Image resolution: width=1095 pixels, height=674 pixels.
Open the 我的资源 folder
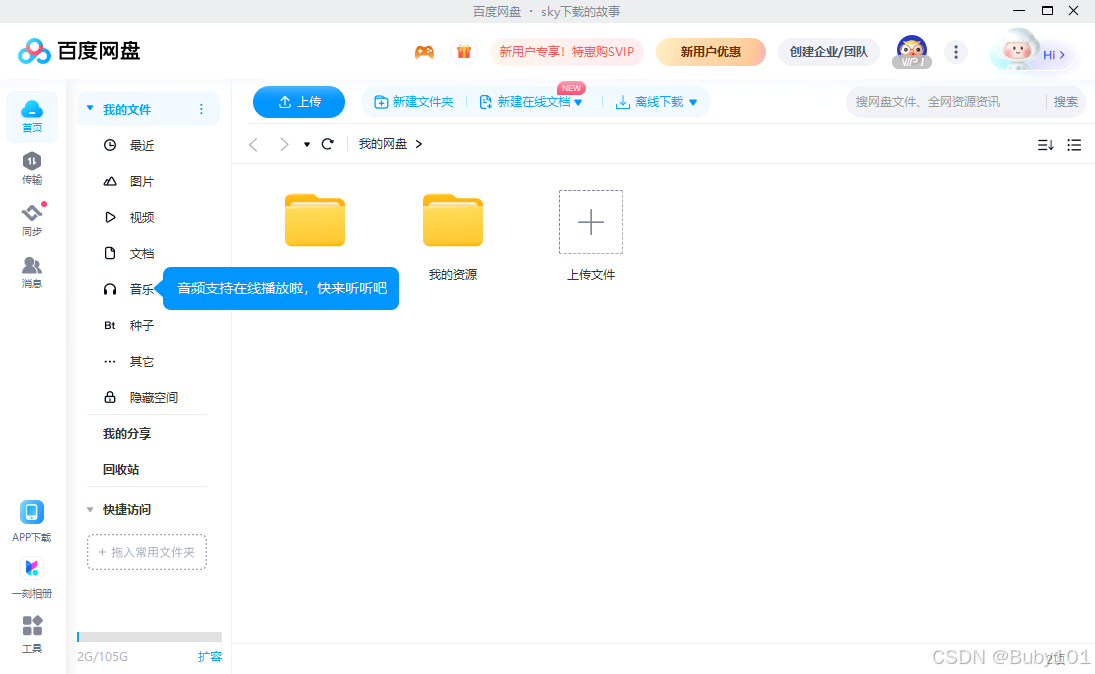point(453,237)
